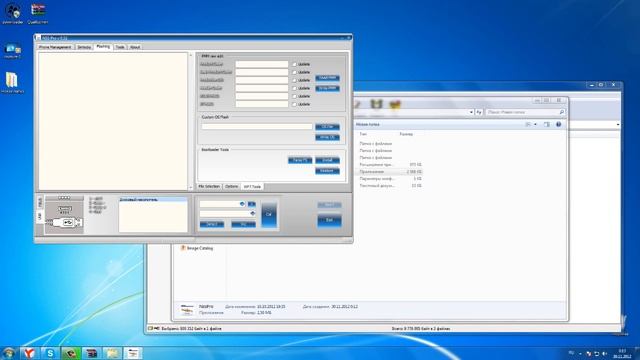Open the lower combo box dropdown above the Info button

(253, 213)
